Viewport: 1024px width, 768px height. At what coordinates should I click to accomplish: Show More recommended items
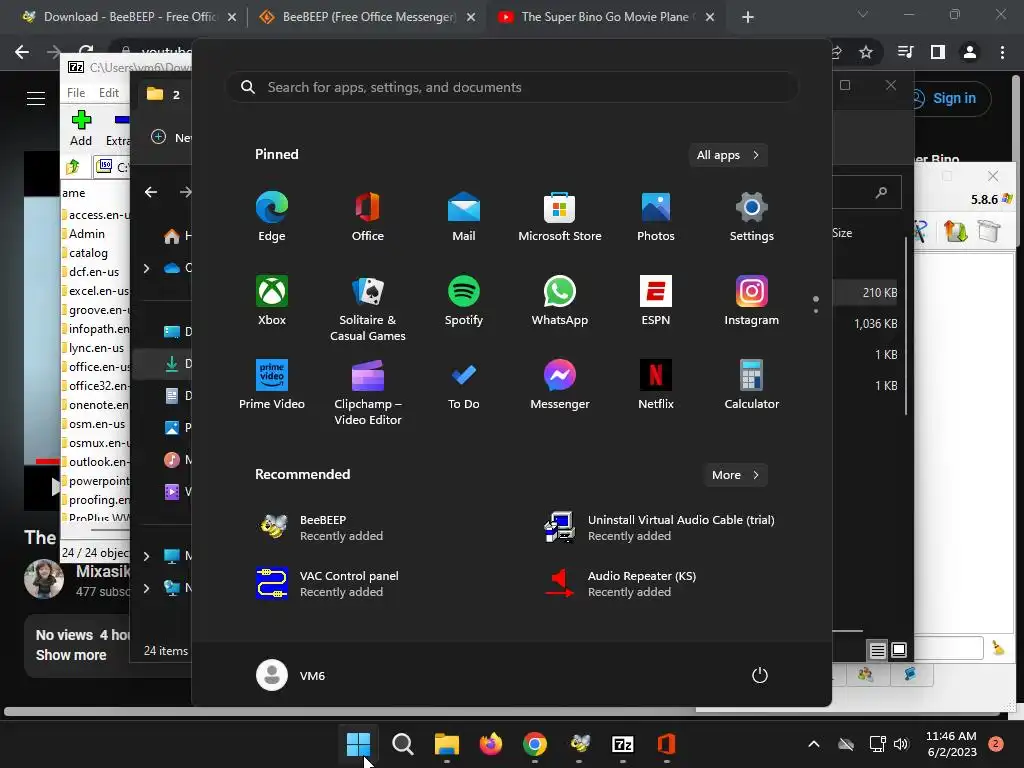coord(735,475)
